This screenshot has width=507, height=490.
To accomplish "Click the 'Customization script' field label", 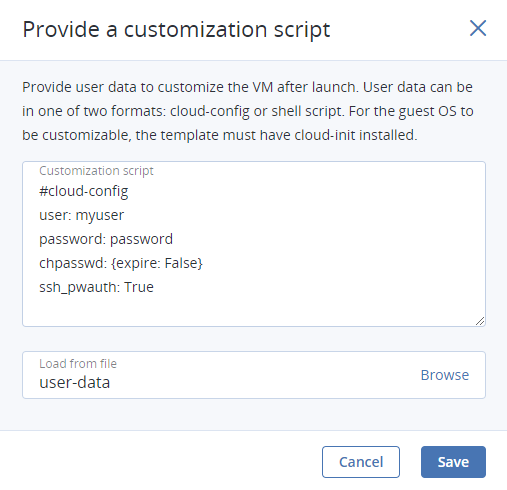I will coord(96,171).
